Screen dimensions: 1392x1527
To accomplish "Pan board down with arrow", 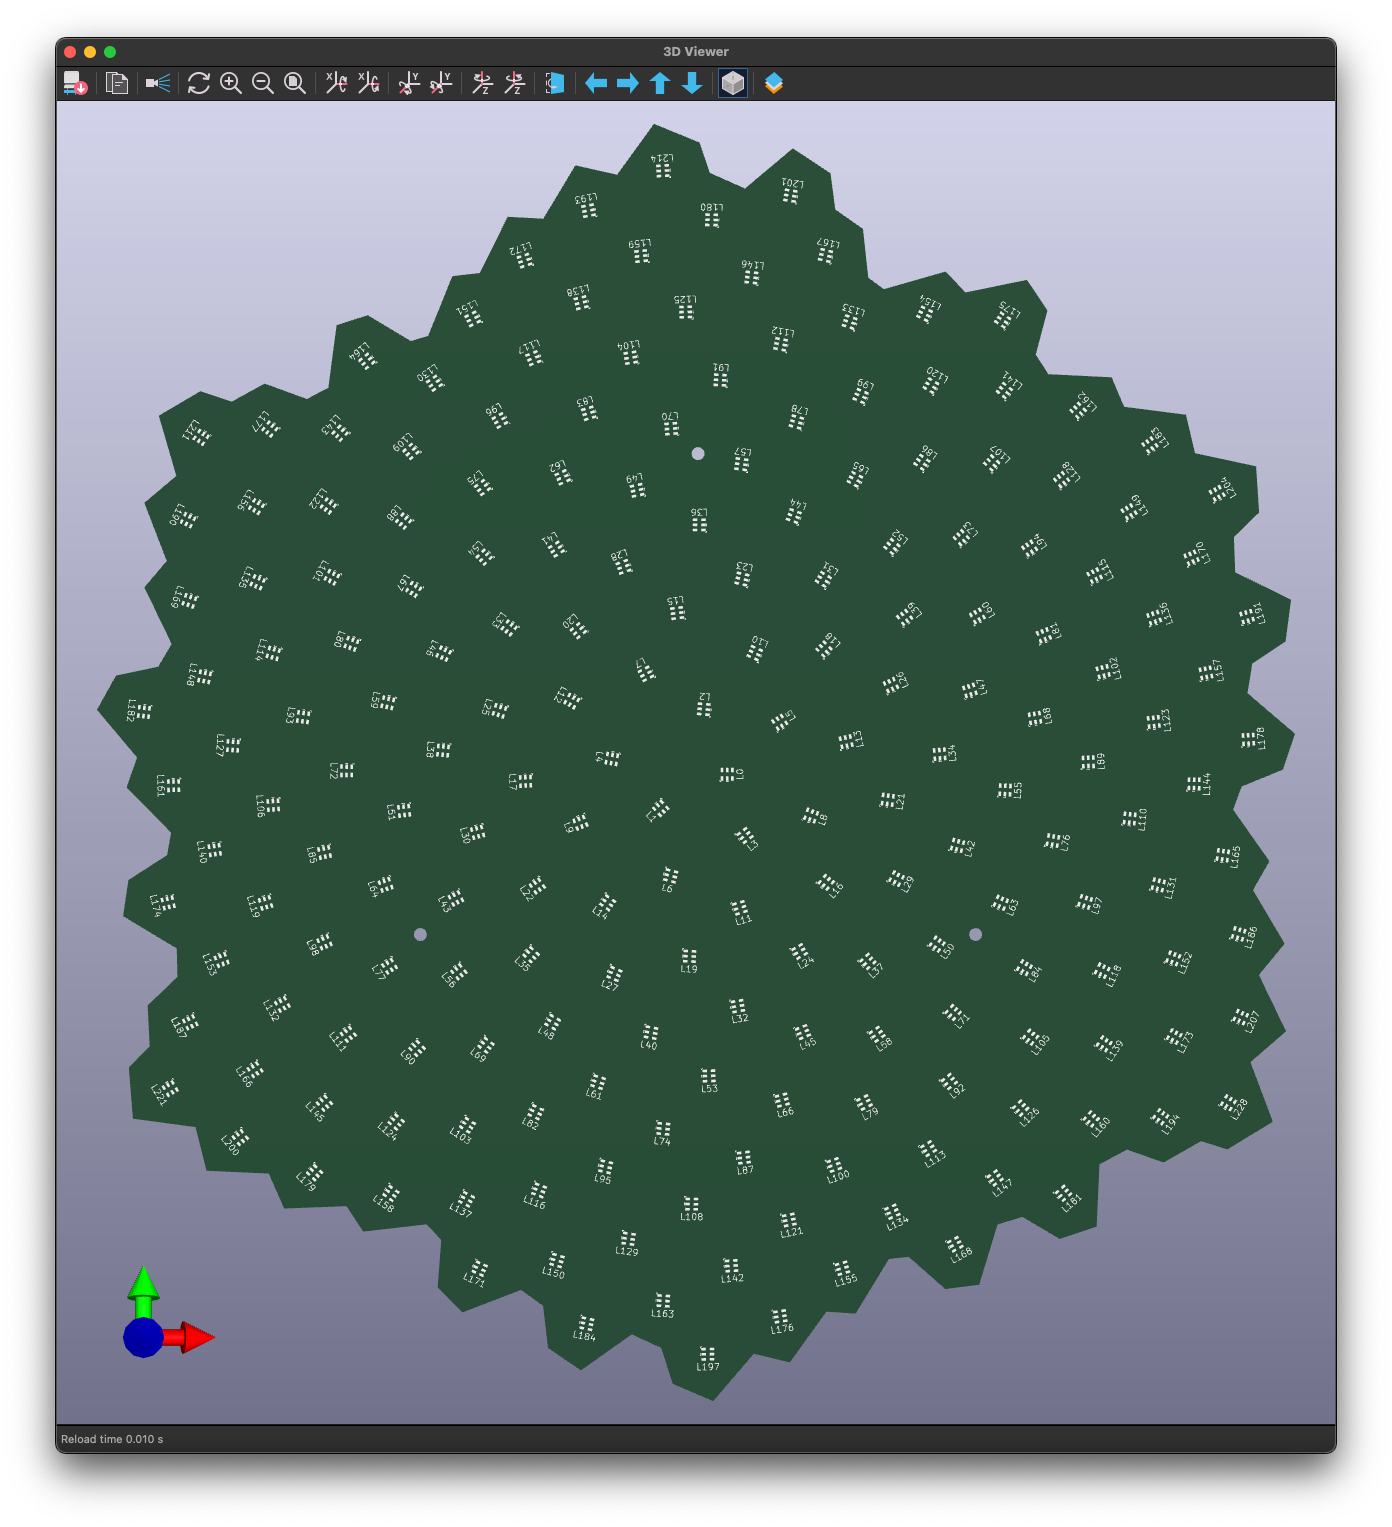I will click(692, 83).
